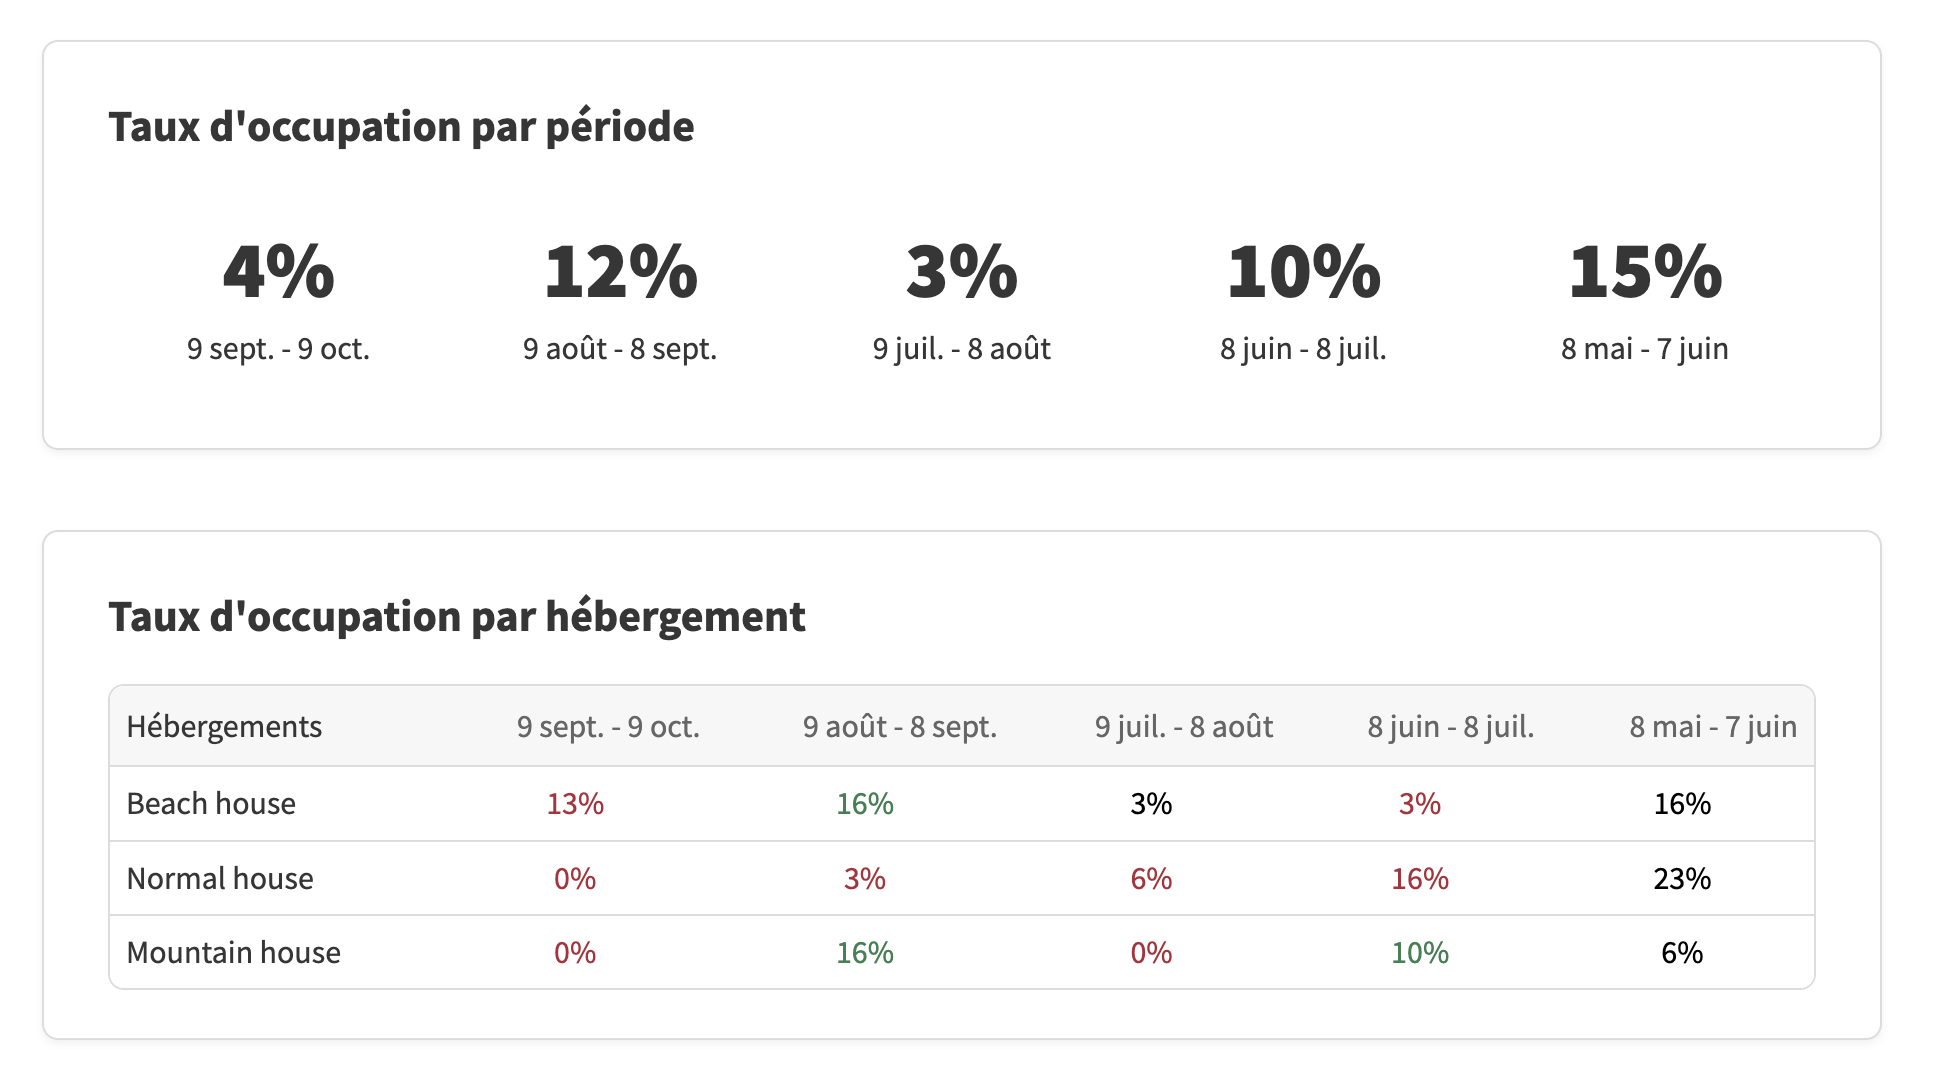Click the table column header '9 août - 8 sept.'
The image size is (1934, 1068).
pos(900,727)
